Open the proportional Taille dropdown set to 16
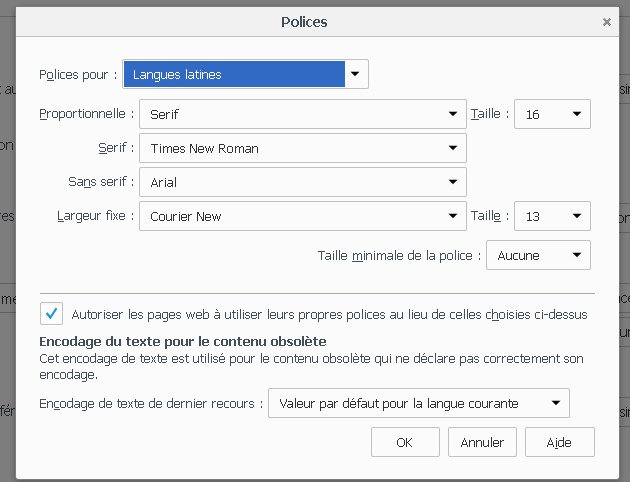This screenshot has width=630, height=482. click(x=552, y=115)
